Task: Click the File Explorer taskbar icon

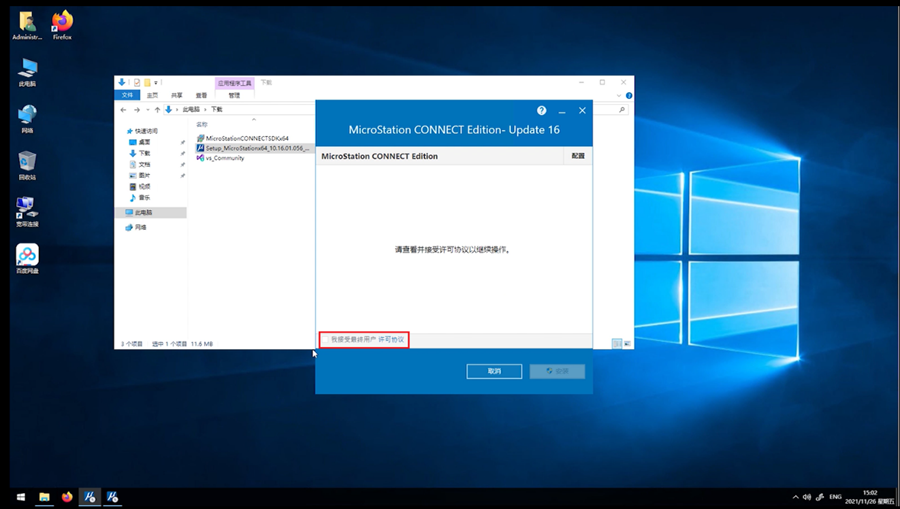Action: (44, 497)
